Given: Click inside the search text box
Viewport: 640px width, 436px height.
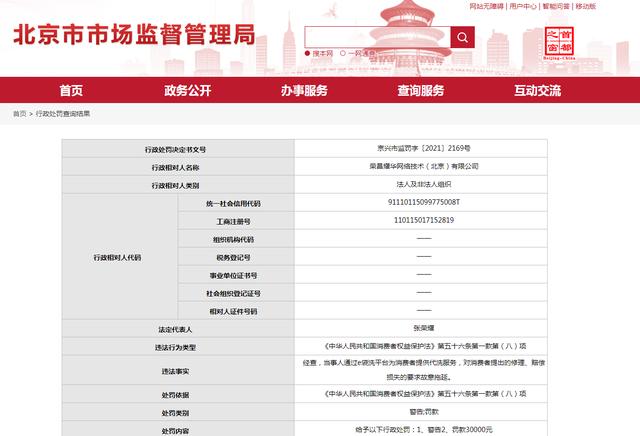Looking at the screenshot, I should [x=377, y=37].
